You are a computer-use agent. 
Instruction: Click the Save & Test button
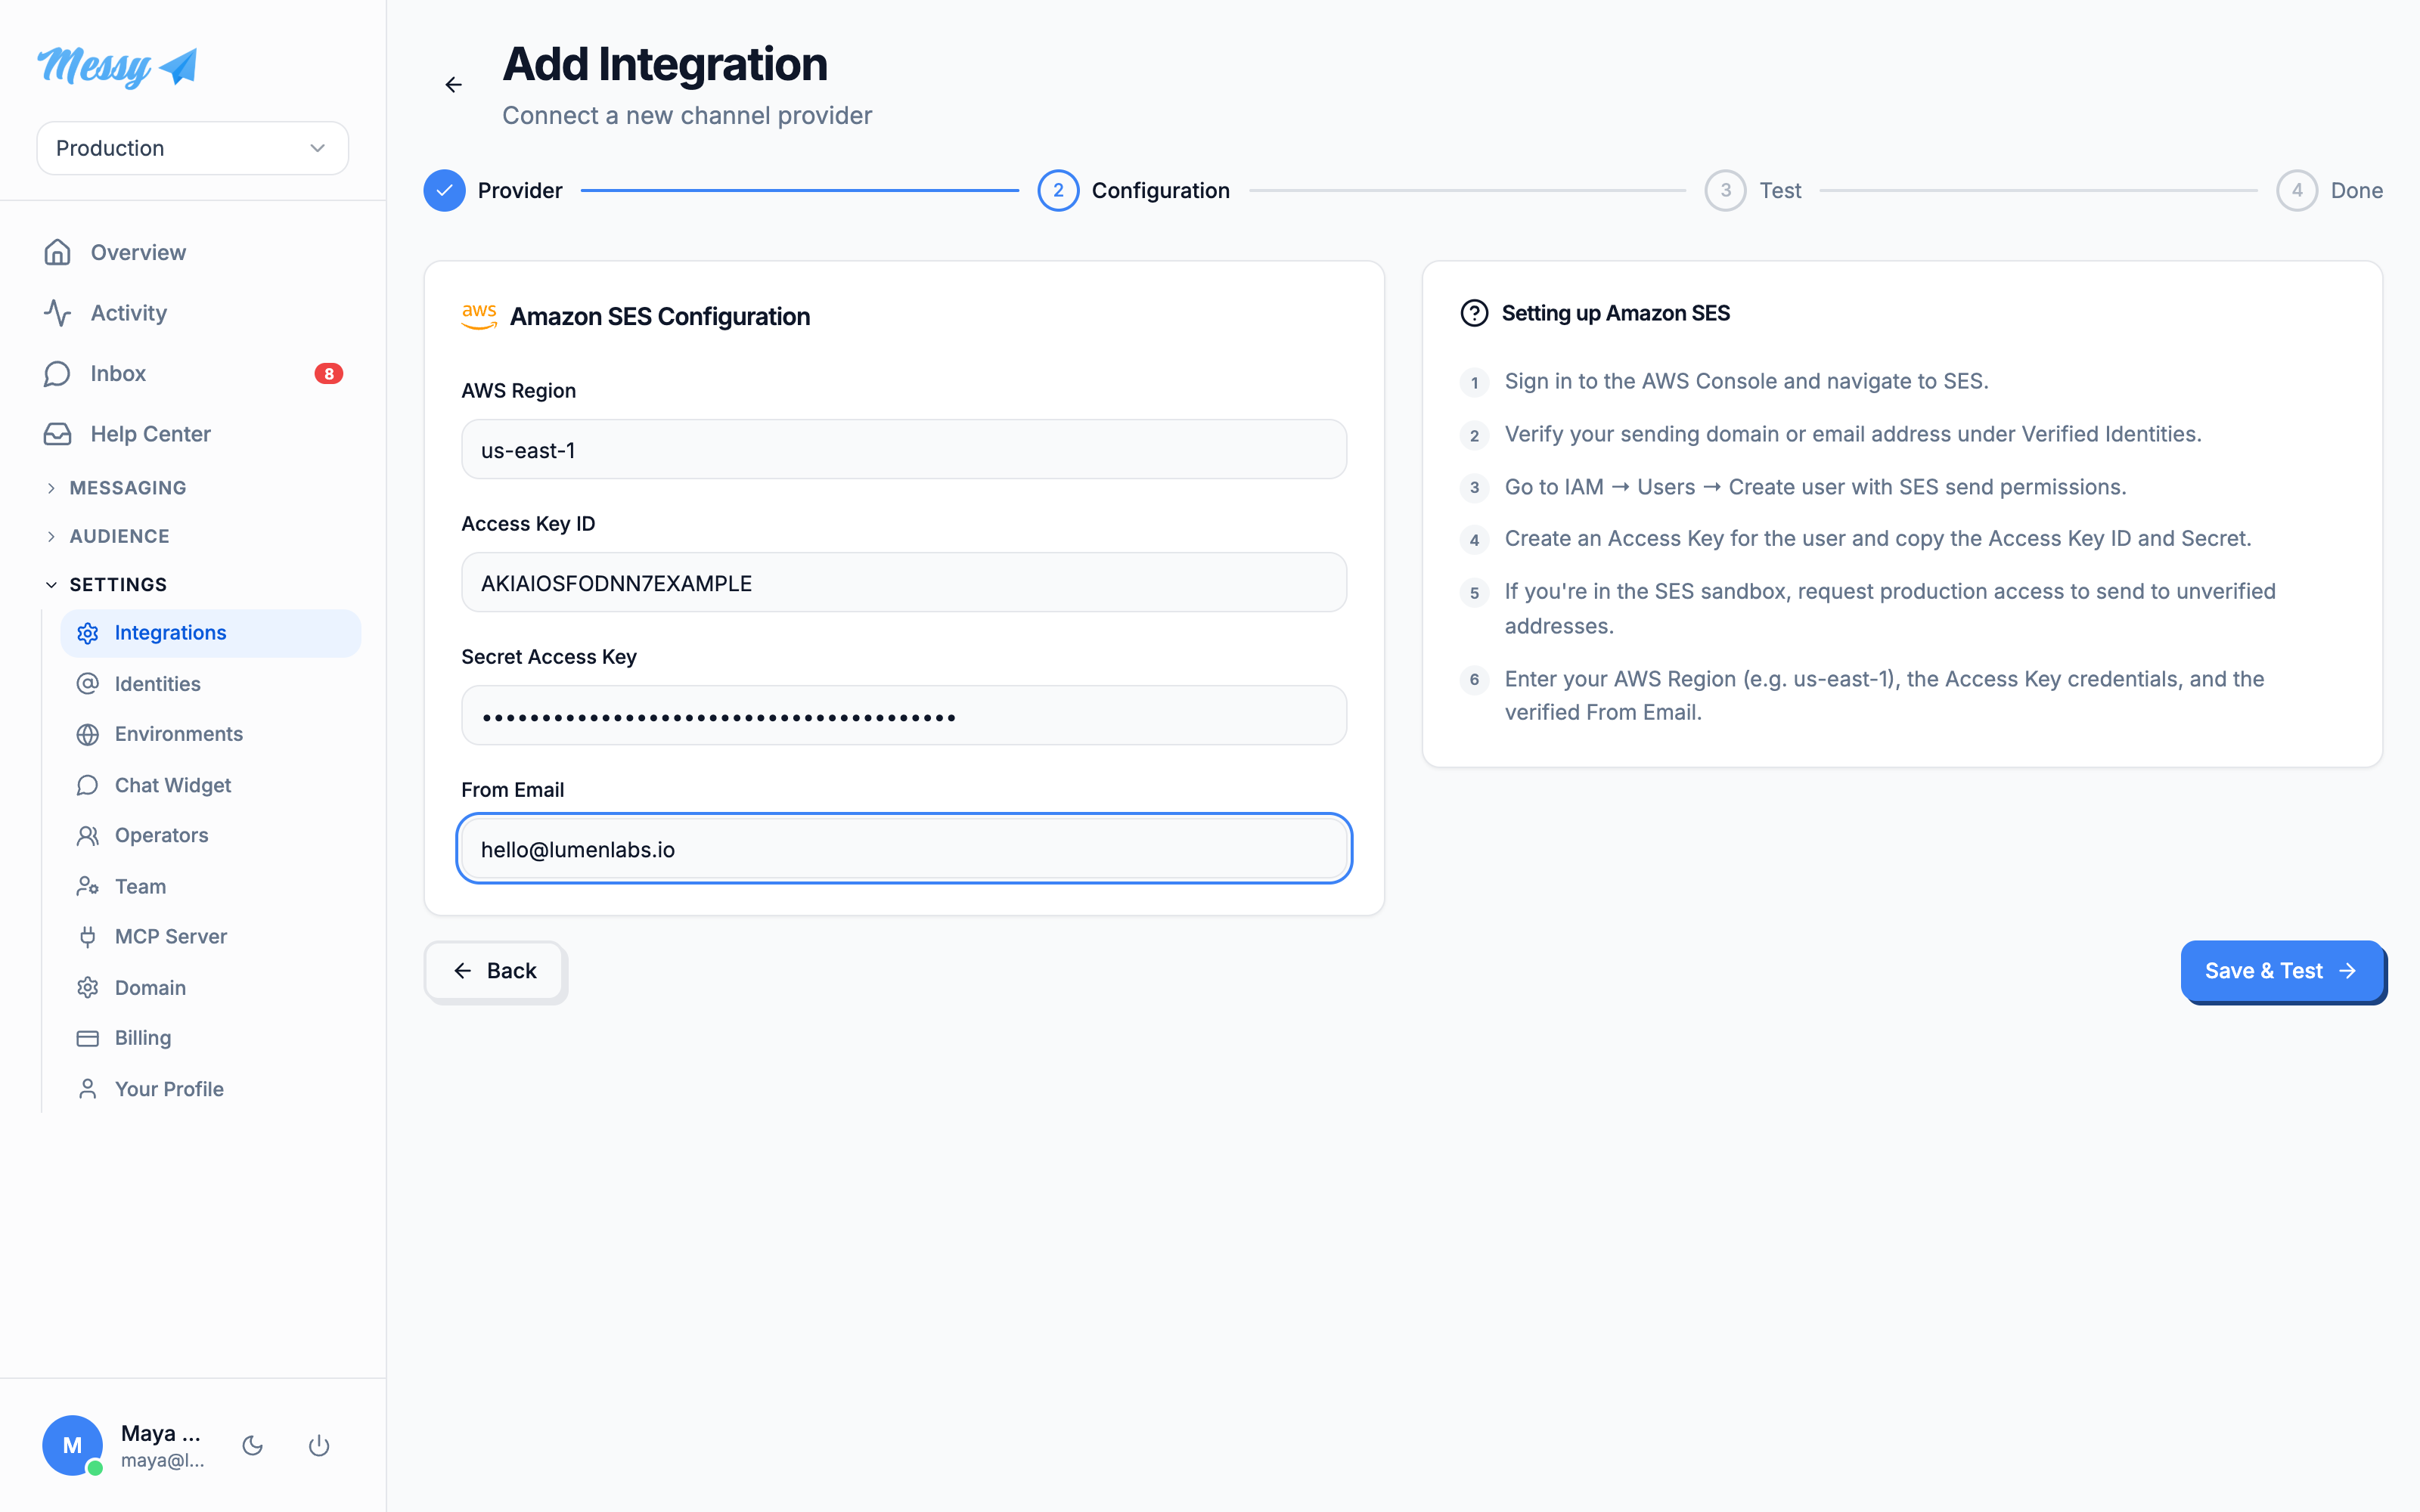pyautogui.click(x=2282, y=971)
